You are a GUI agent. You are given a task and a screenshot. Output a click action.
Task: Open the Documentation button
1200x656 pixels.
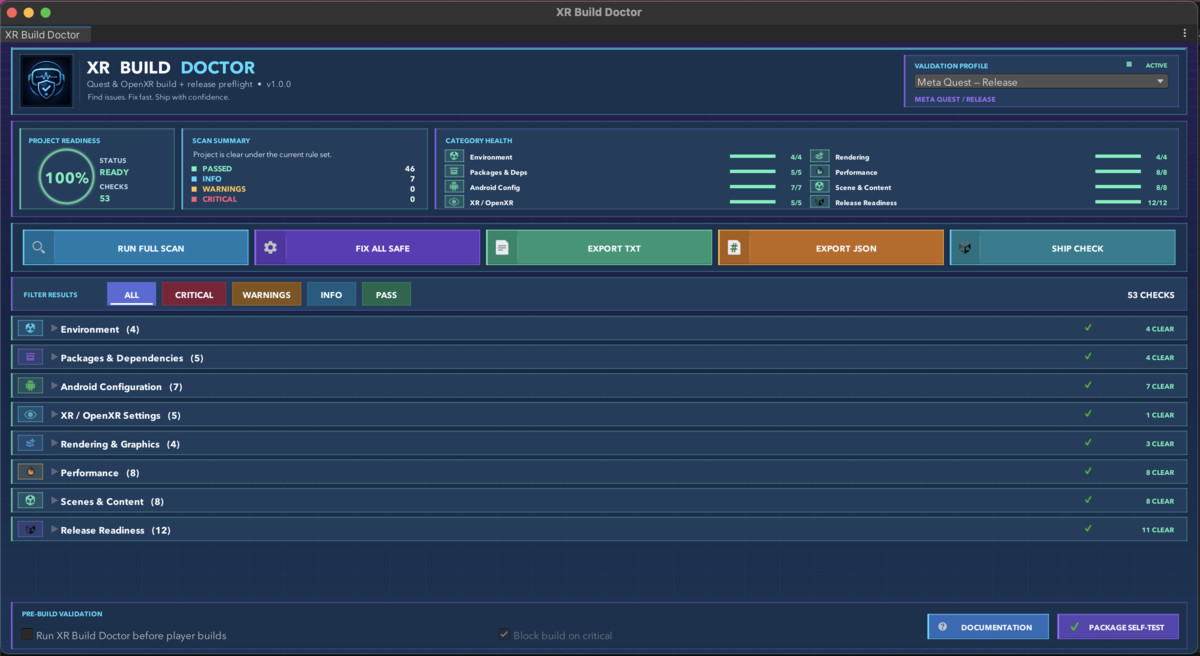pos(988,627)
